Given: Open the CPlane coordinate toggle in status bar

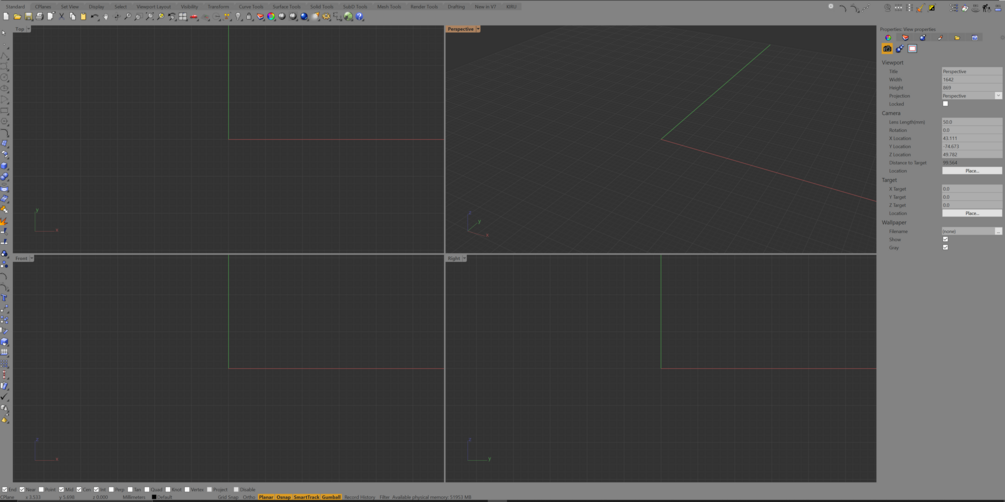Looking at the screenshot, I should pos(8,497).
